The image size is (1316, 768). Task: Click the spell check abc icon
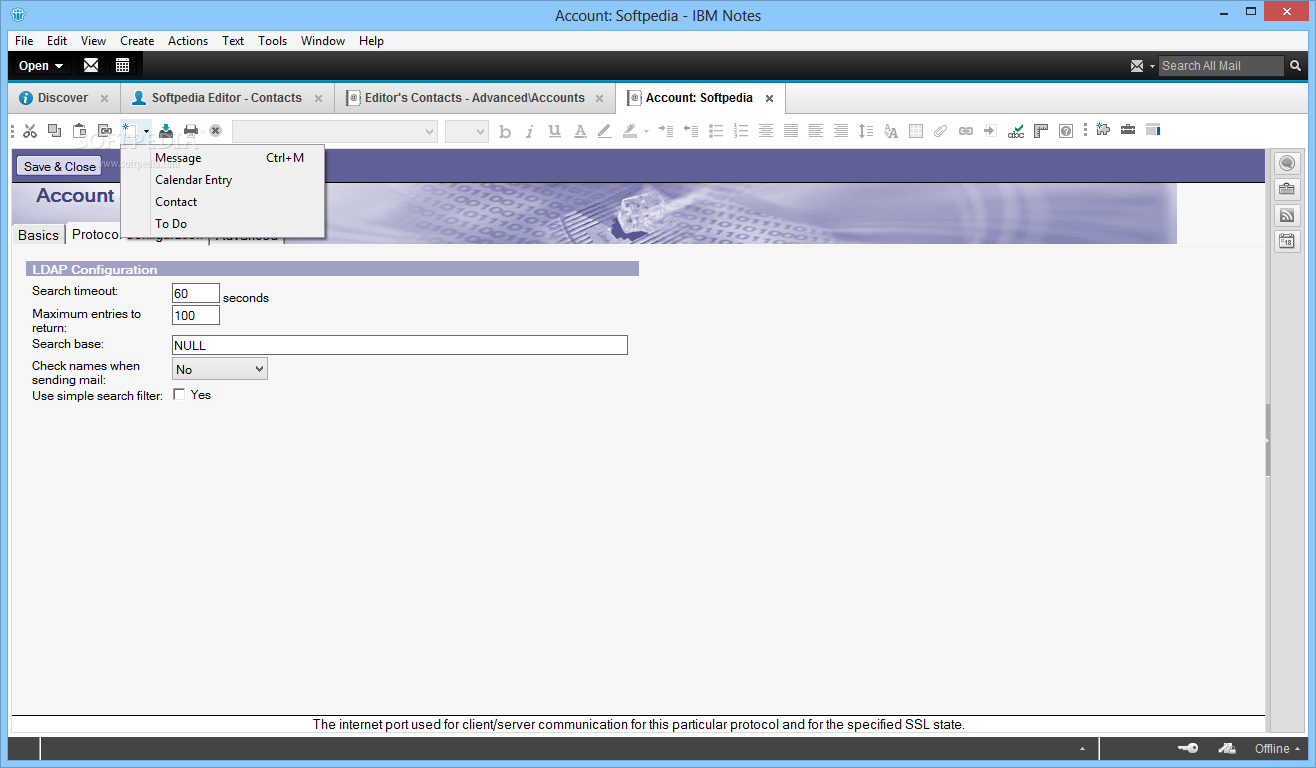1016,131
